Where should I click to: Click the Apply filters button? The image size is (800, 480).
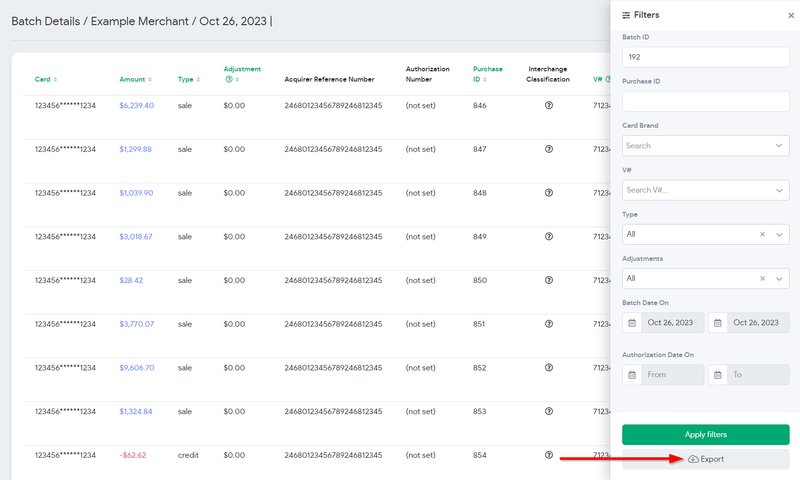[x=706, y=435]
